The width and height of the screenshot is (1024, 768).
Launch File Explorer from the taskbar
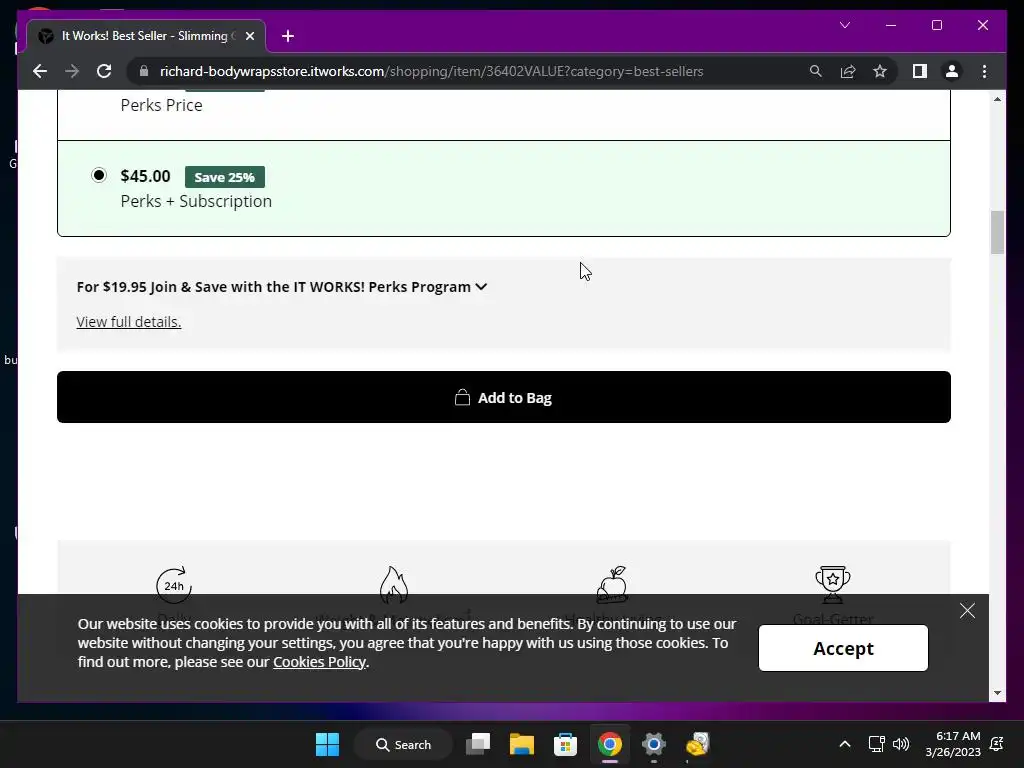click(x=522, y=744)
